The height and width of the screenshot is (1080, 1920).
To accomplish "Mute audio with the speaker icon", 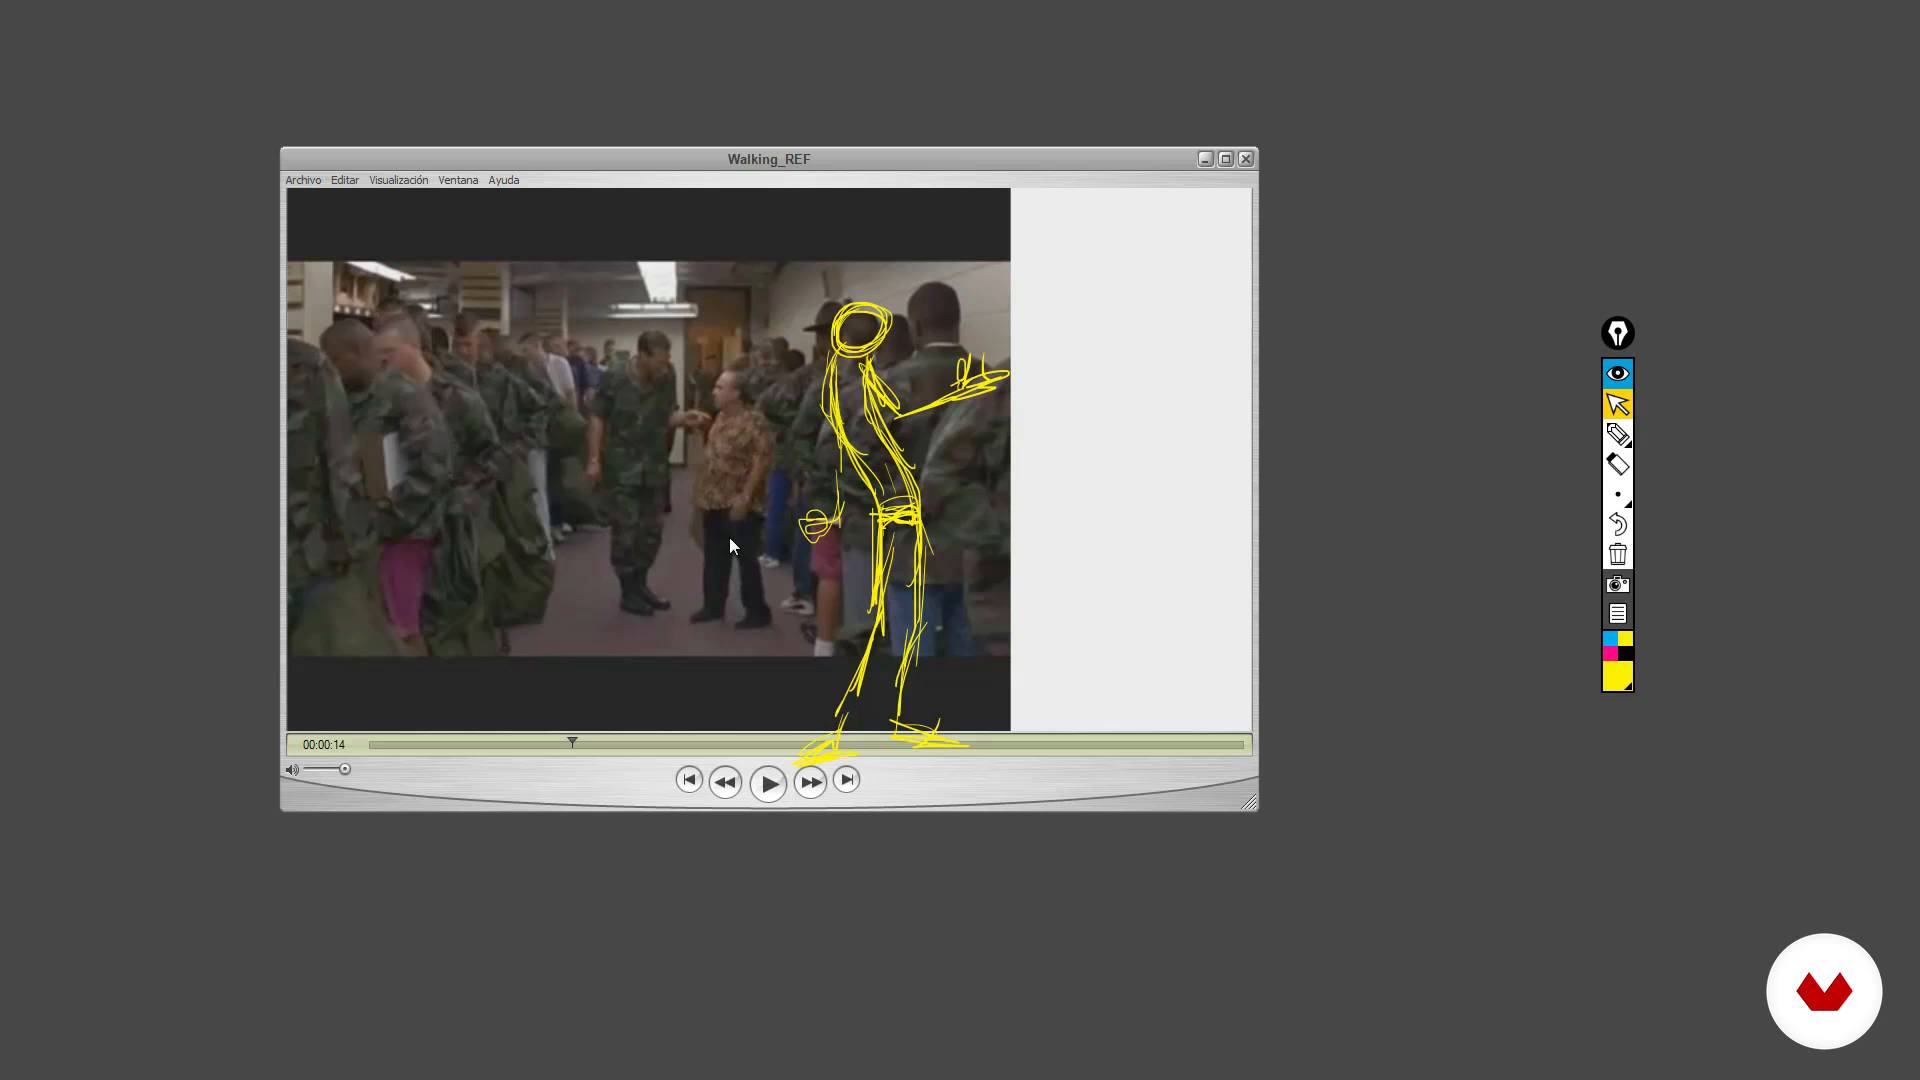I will tap(292, 769).
